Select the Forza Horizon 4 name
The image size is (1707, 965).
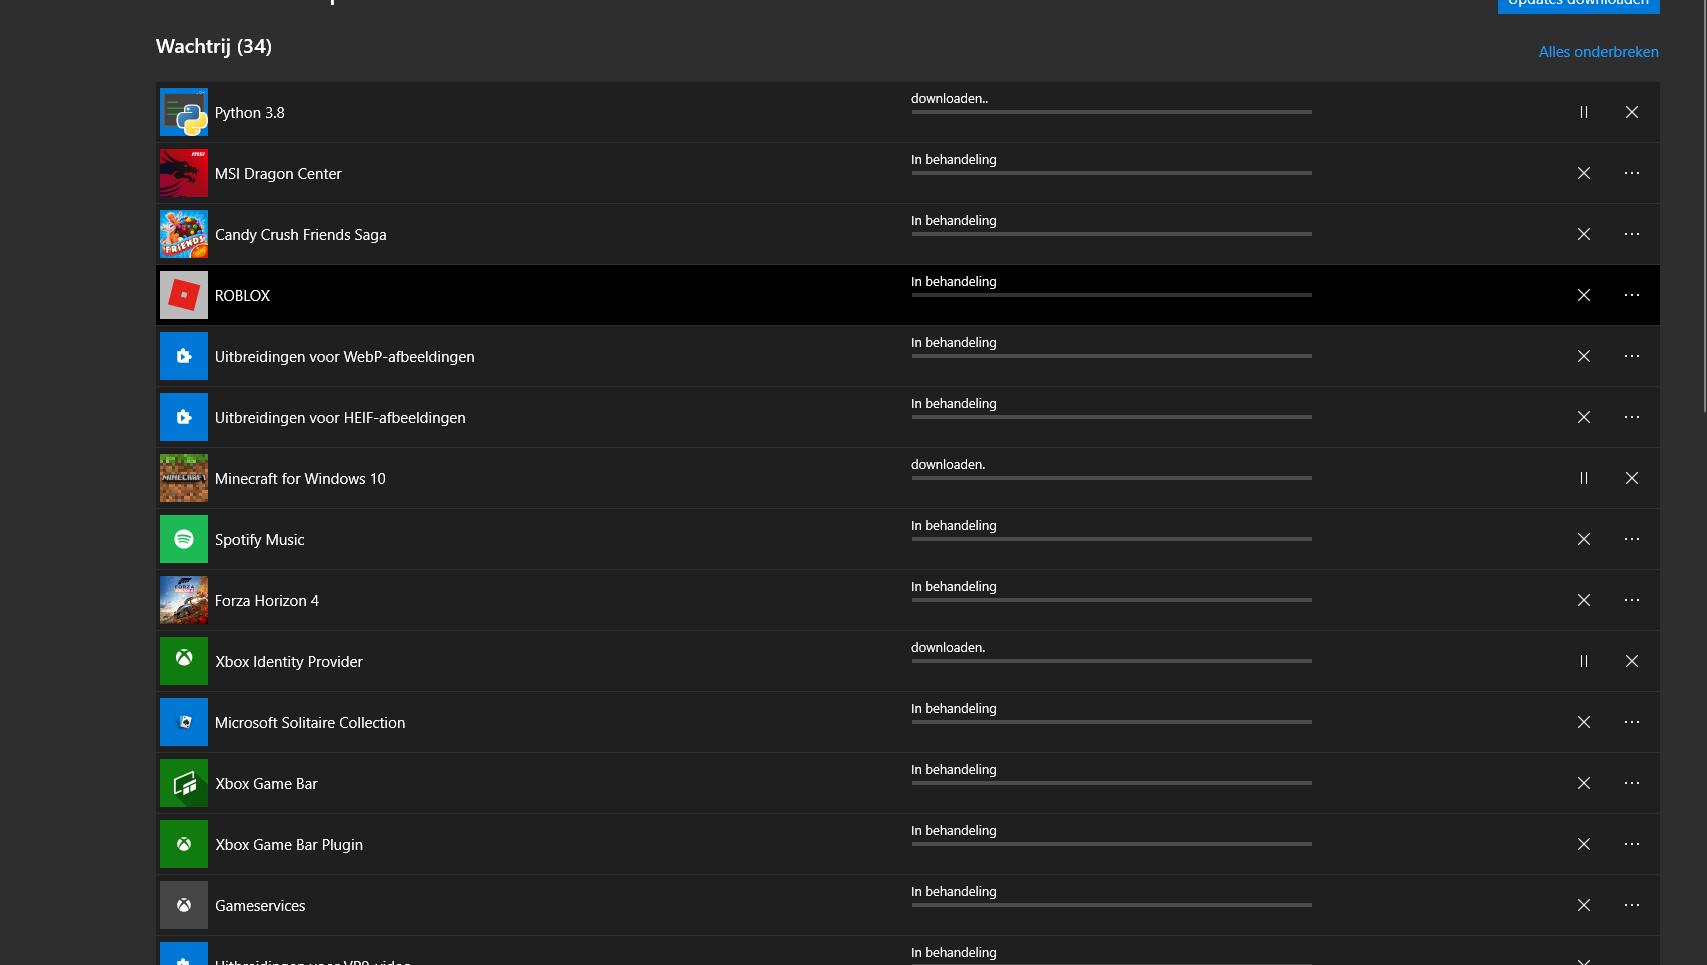click(267, 601)
